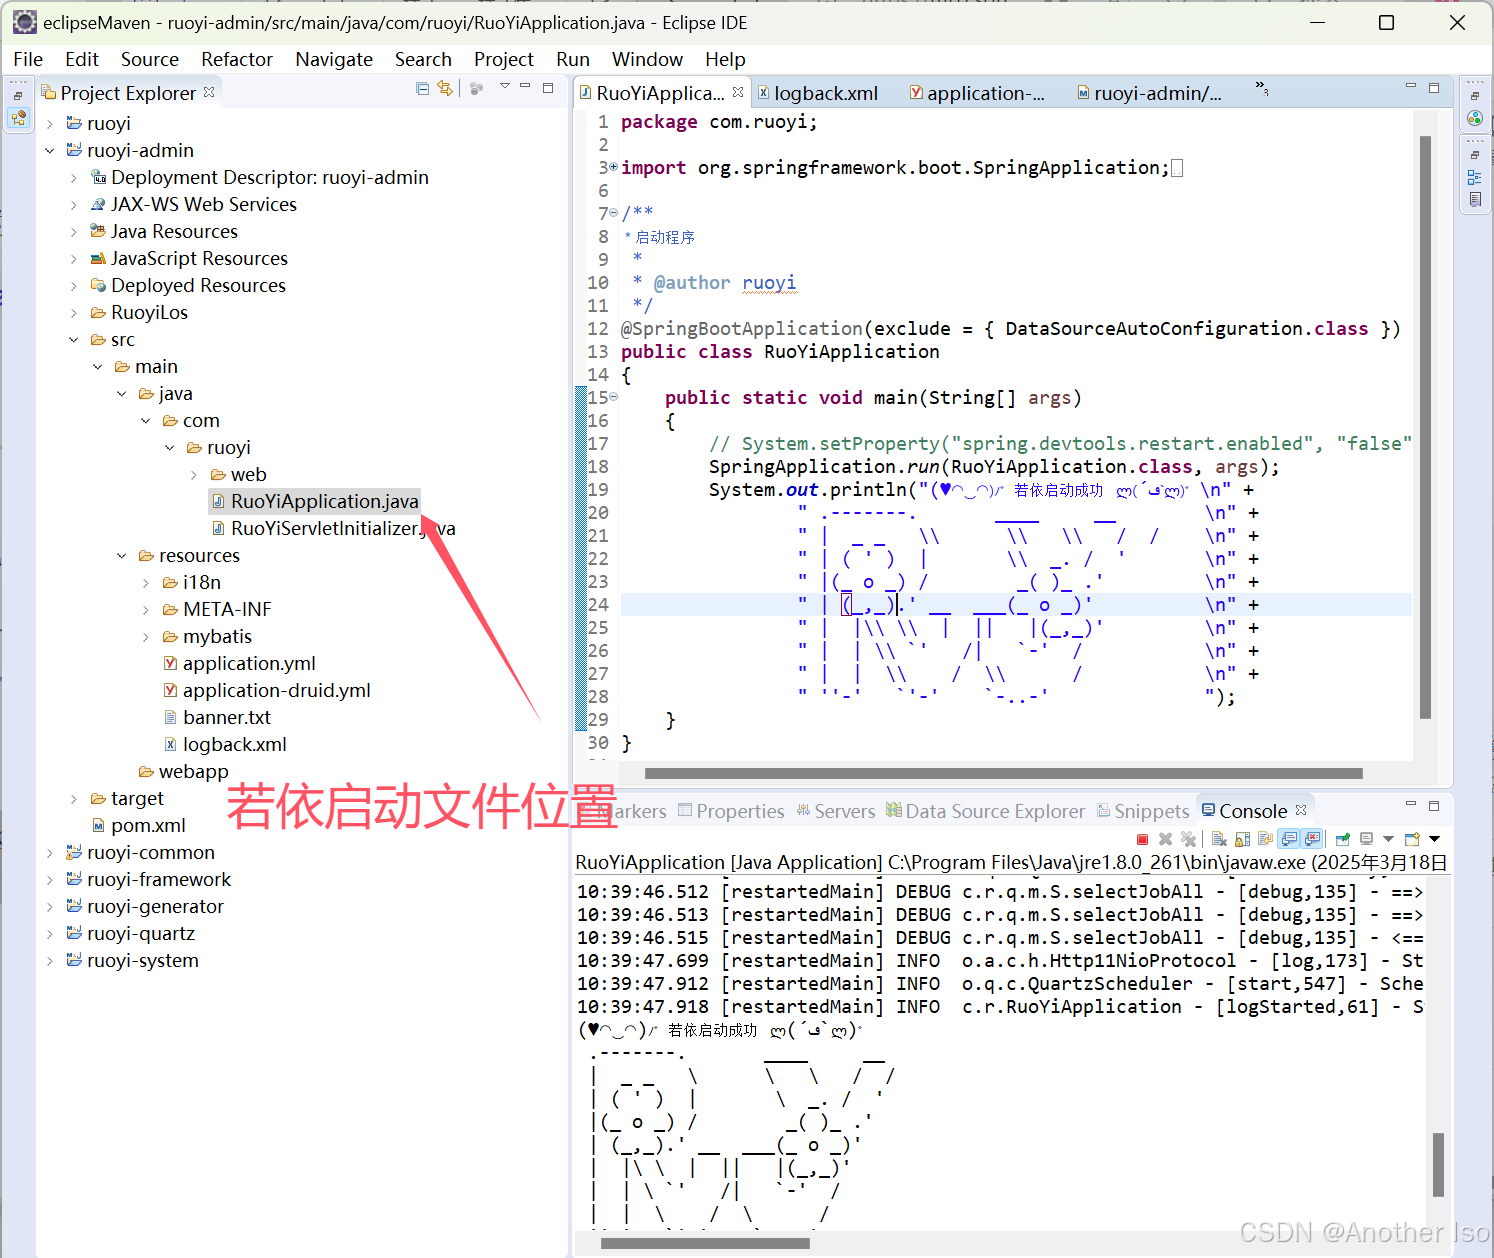Screen dimensions: 1494x1258
Task: Click Remove Launch gray X icon
Action: tap(1165, 839)
